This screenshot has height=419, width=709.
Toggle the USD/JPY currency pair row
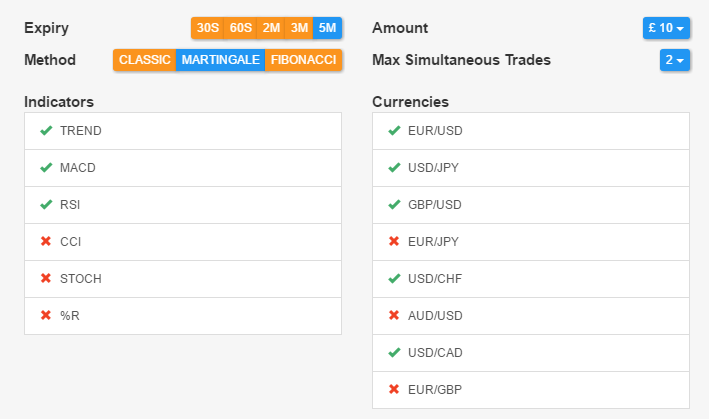(531, 168)
